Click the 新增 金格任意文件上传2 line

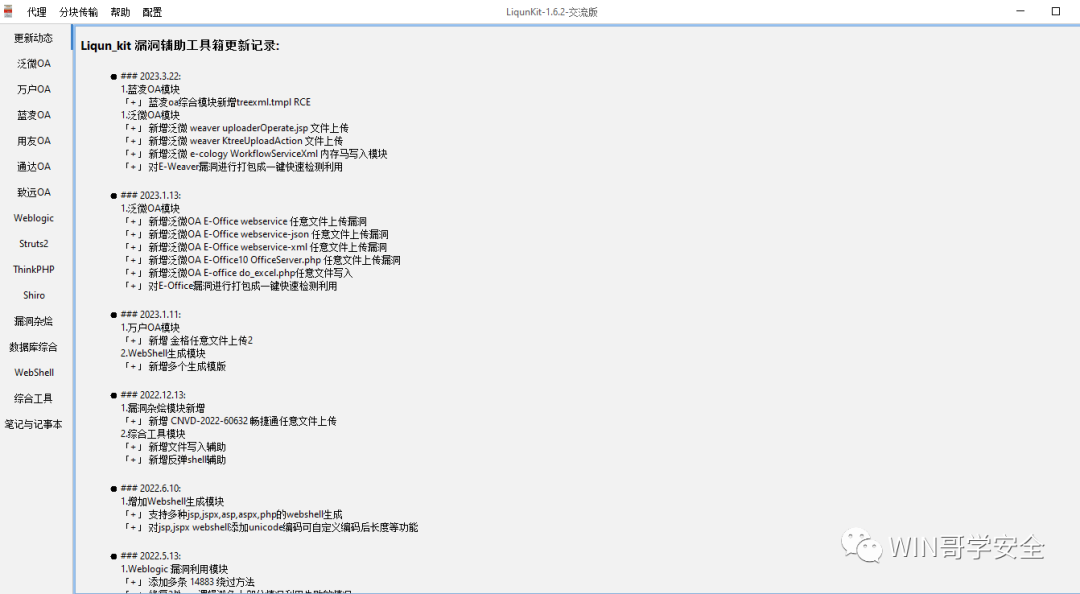pos(189,340)
